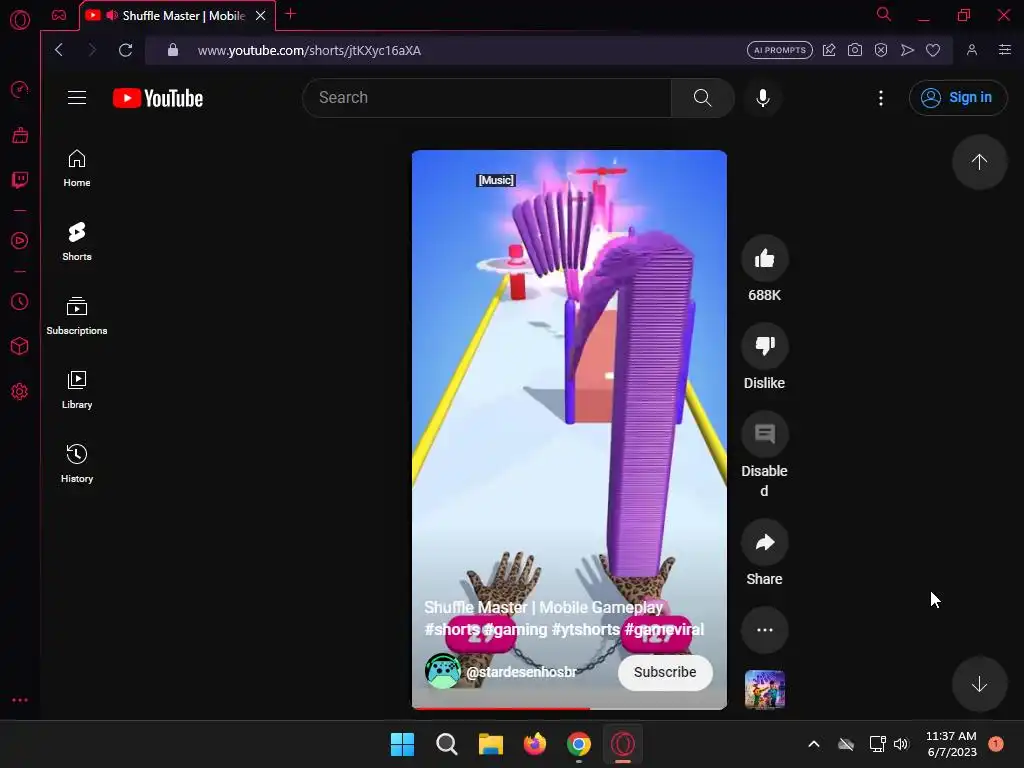
Task: Click the AI Prompts button in address bar
Action: 780,50
